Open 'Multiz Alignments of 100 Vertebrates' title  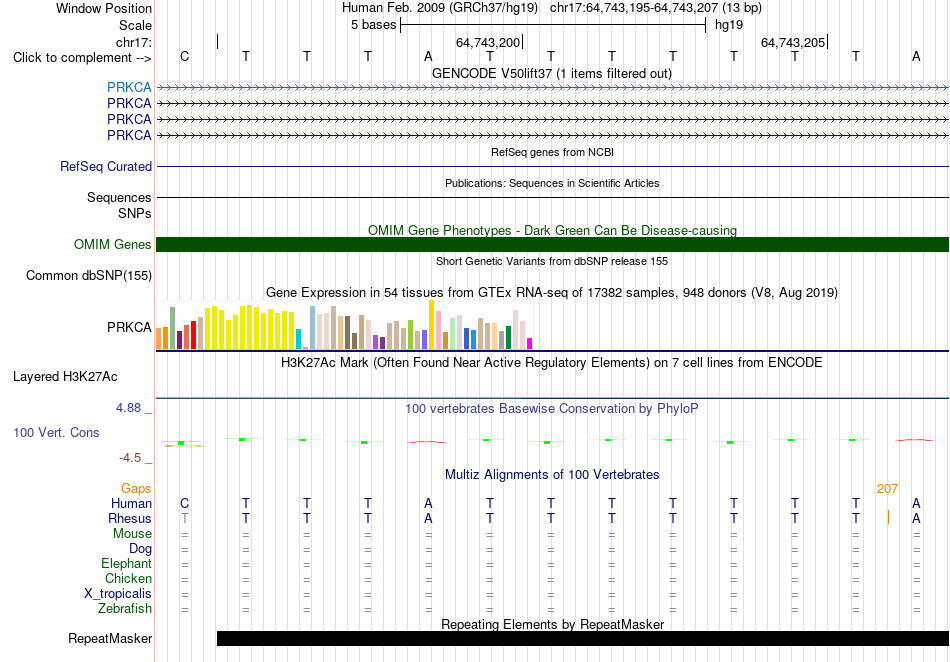552,474
